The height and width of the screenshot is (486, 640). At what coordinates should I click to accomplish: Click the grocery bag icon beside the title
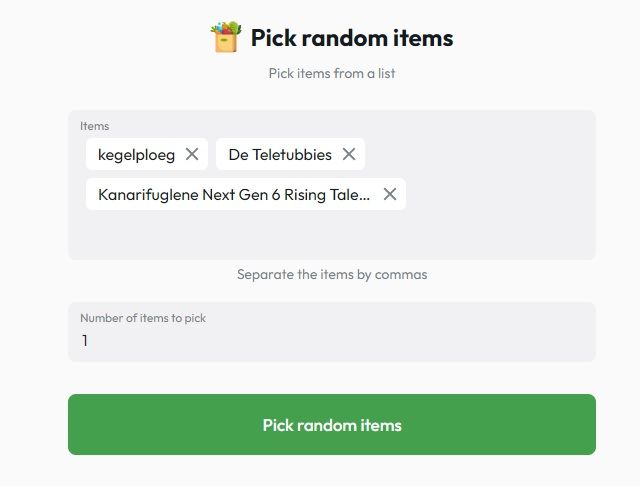coord(226,37)
